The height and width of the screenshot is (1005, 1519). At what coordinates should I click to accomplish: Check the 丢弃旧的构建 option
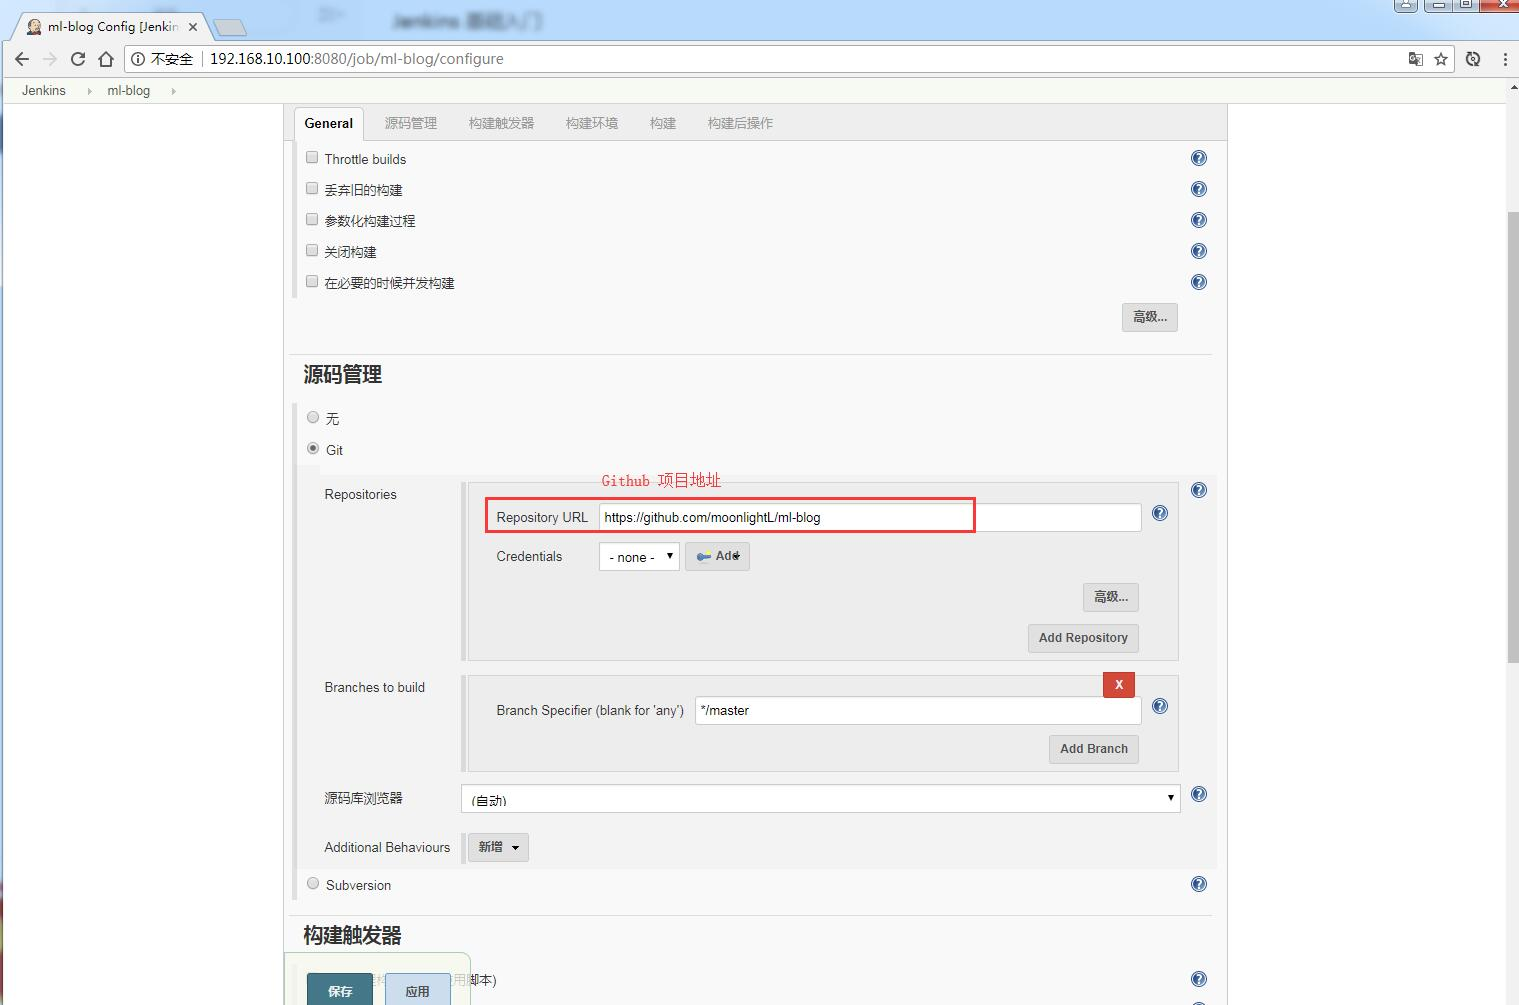tap(312, 188)
